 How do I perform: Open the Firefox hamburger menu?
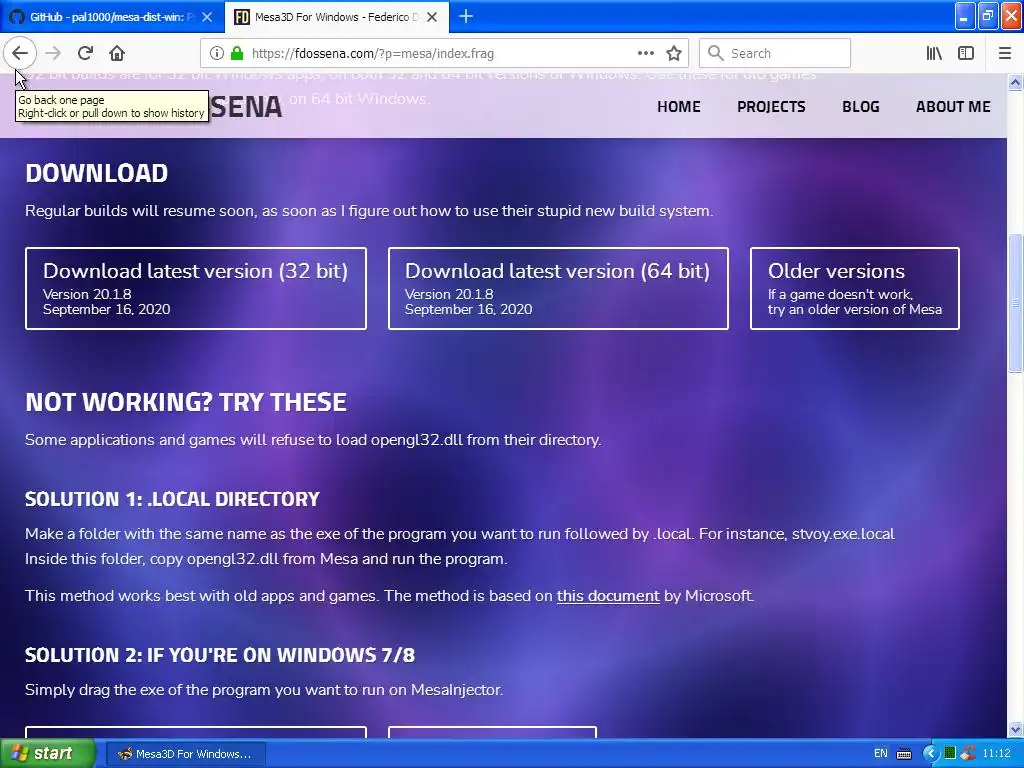pos(1005,54)
